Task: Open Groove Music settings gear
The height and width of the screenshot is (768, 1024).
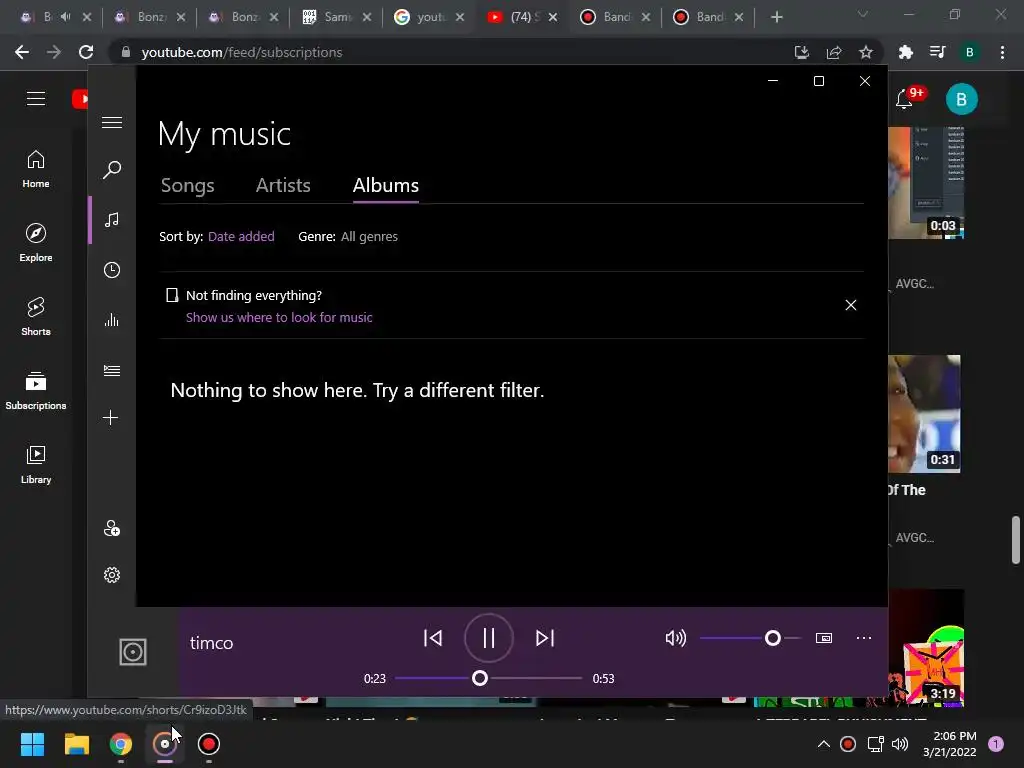Action: click(112, 575)
